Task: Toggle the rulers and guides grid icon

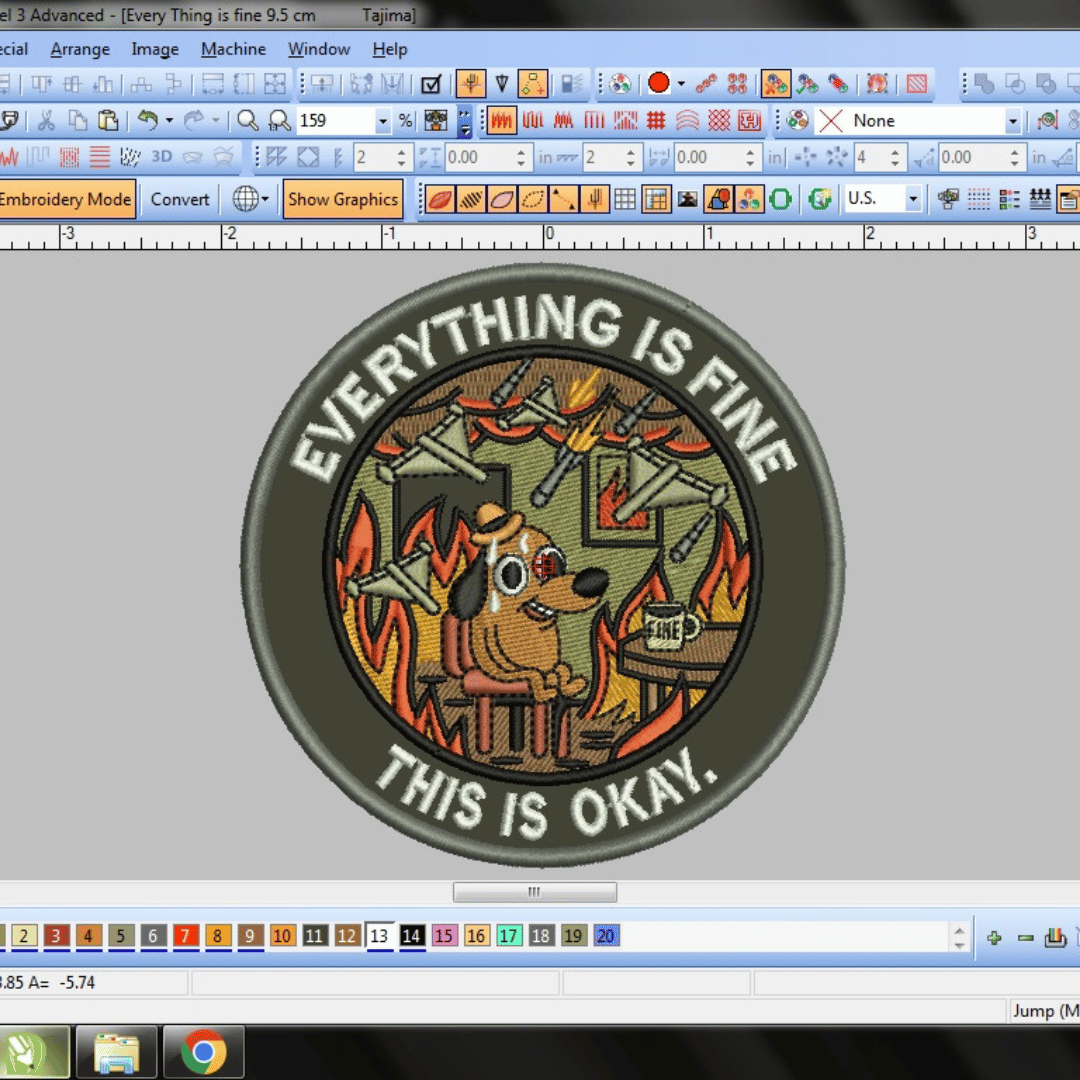Action: pyautogui.click(x=656, y=199)
